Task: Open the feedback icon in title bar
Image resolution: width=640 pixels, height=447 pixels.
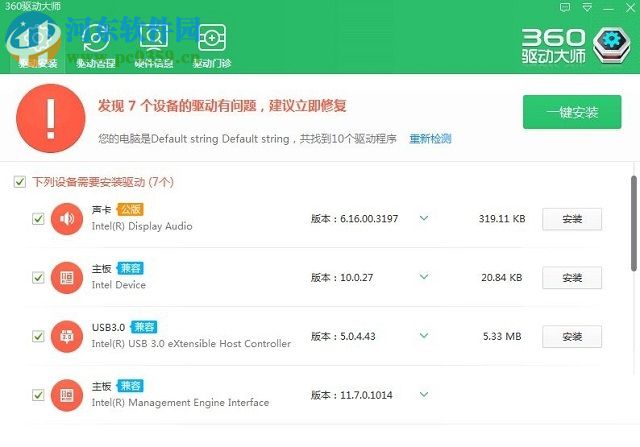Action: coord(565,7)
